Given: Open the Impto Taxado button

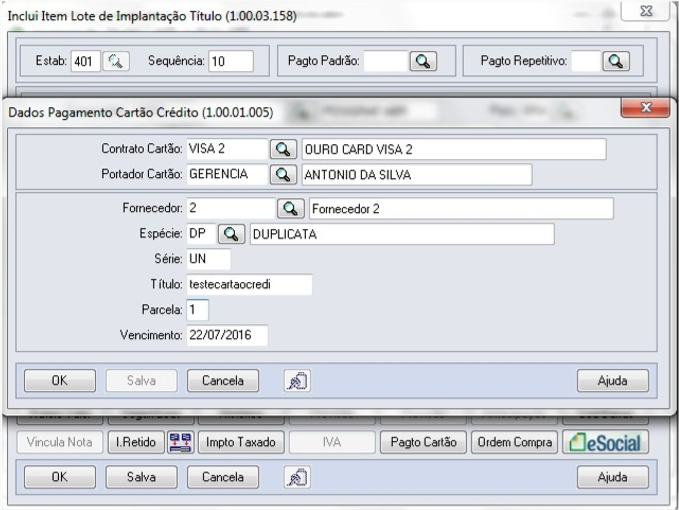Looking at the screenshot, I should 241,442.
